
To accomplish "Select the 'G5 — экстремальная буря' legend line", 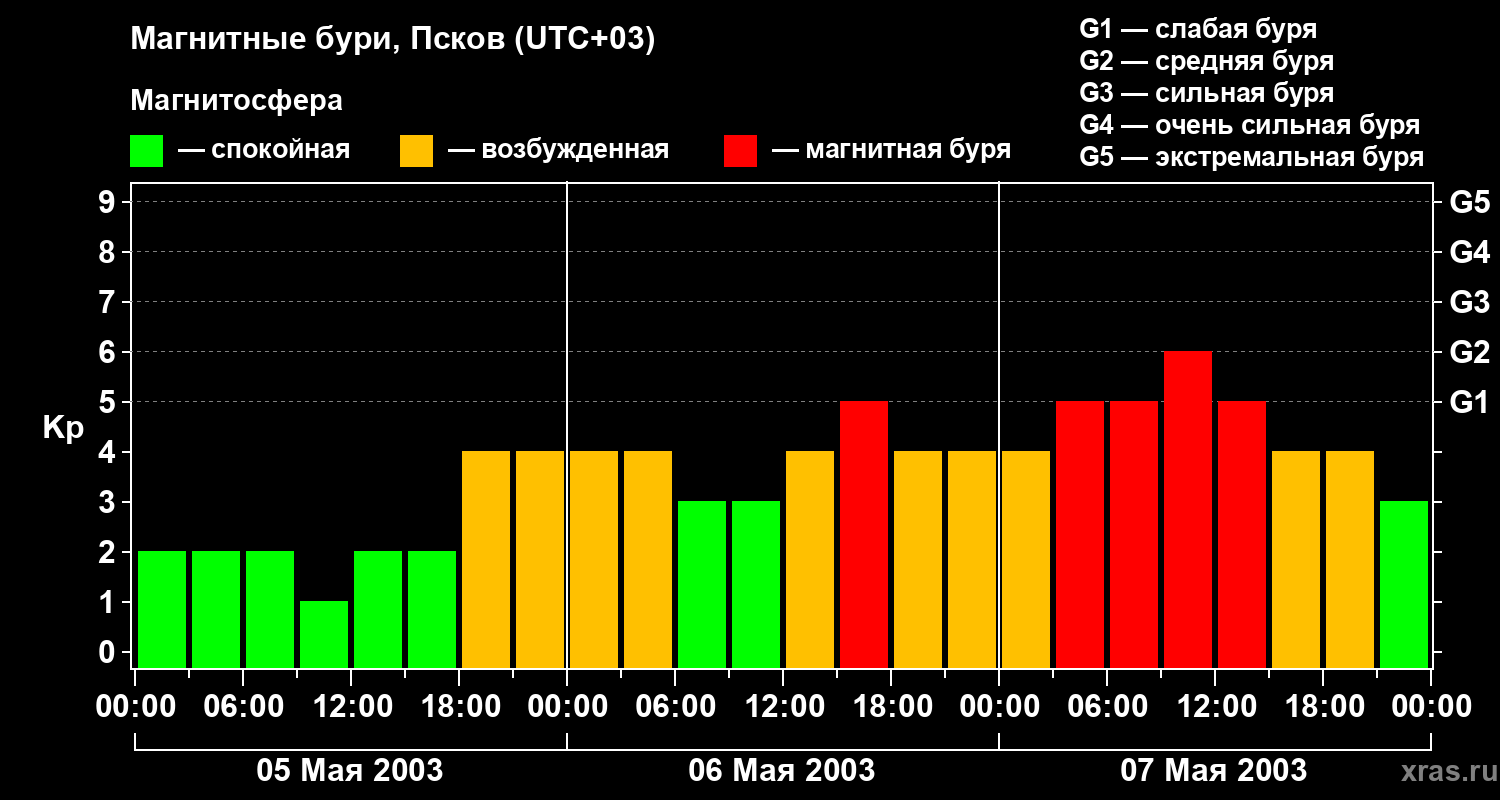I will tap(1251, 157).
